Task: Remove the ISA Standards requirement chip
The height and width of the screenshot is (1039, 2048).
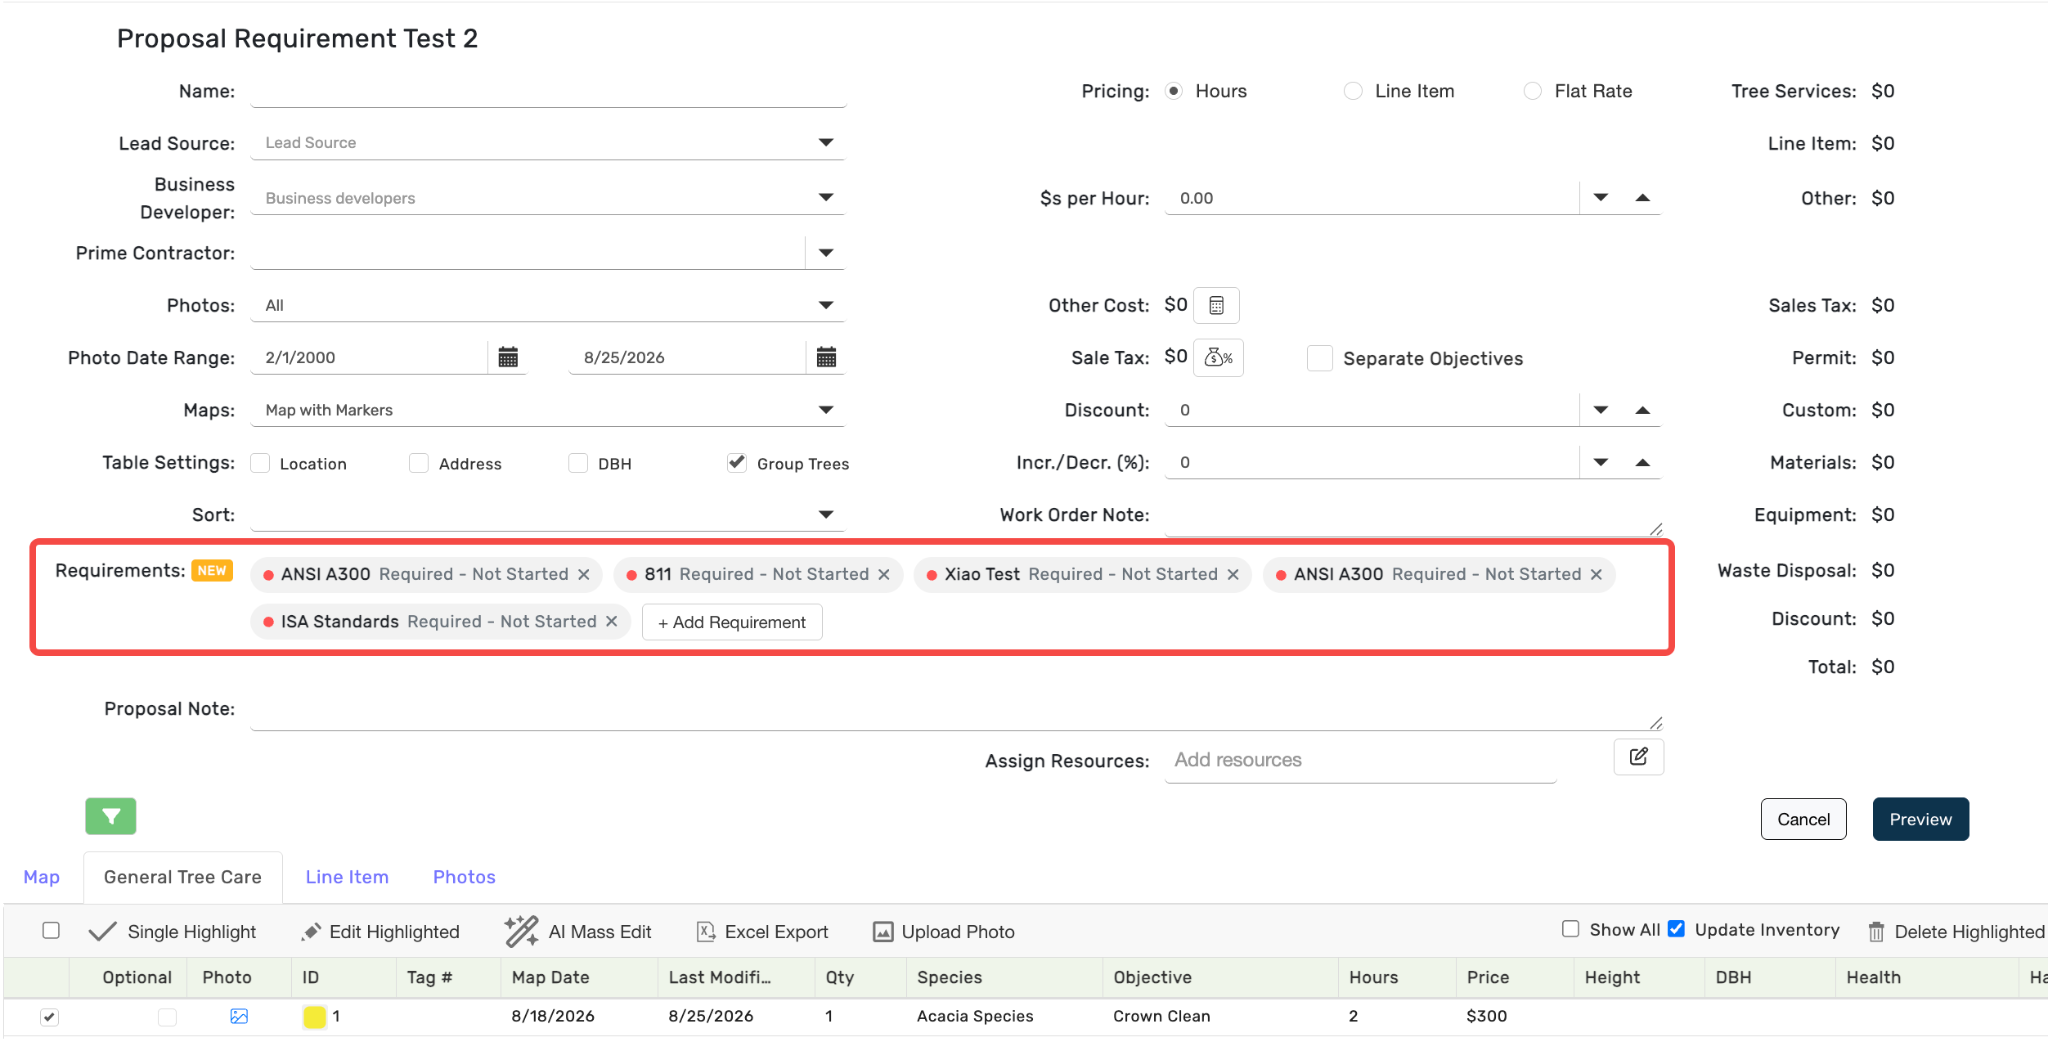Action: (612, 621)
